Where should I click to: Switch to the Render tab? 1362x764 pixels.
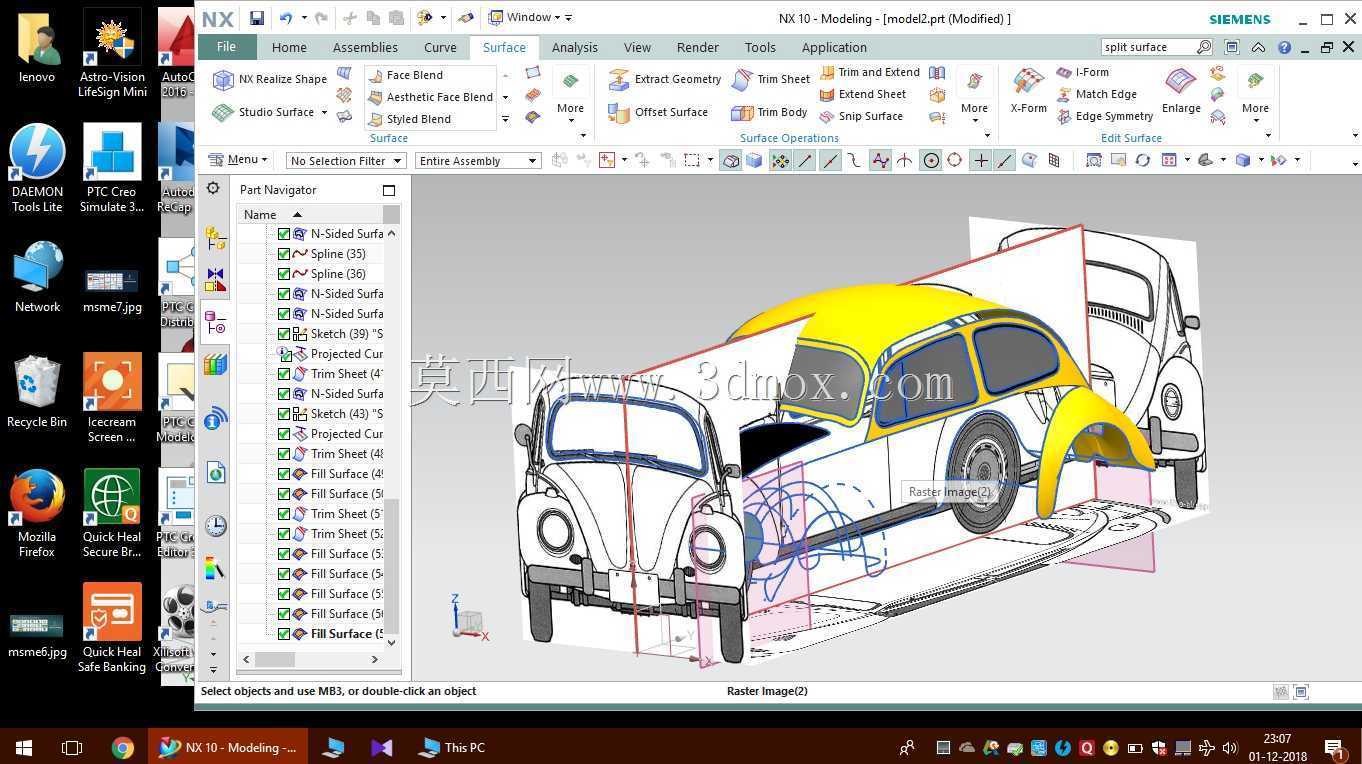tap(698, 47)
